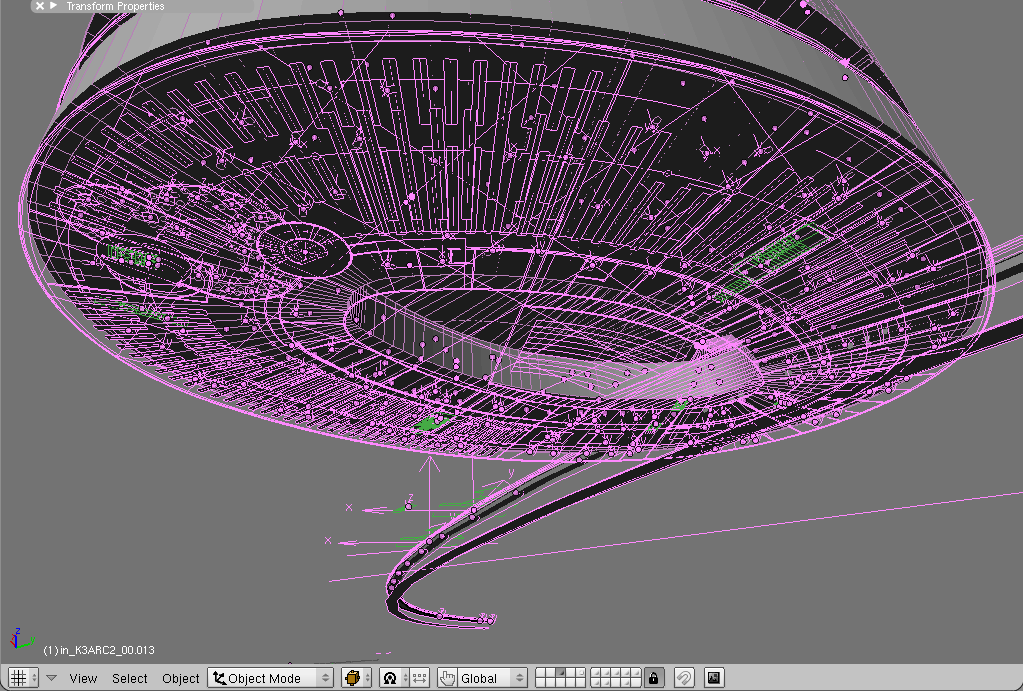Collapse the Transform Properties panel triangle
The height and width of the screenshot is (691, 1023).
[54, 6]
